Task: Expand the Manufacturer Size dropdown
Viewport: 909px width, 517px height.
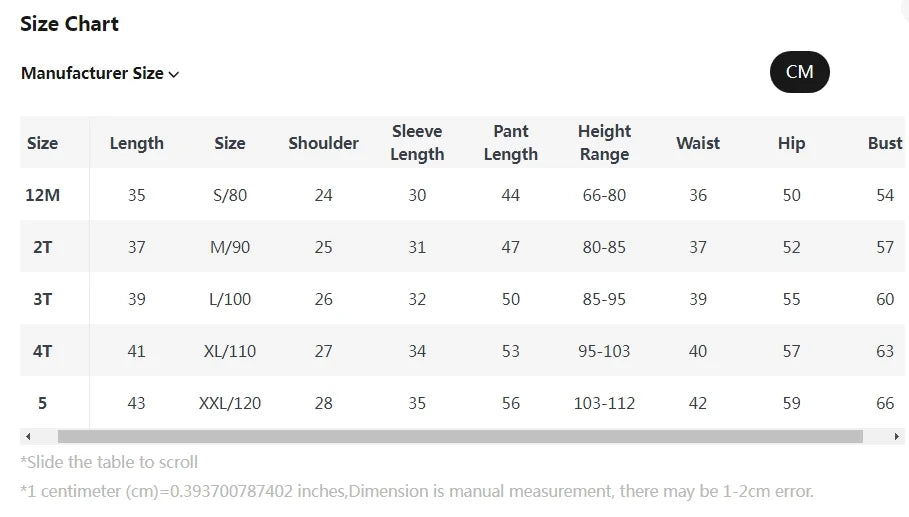Action: coord(100,73)
